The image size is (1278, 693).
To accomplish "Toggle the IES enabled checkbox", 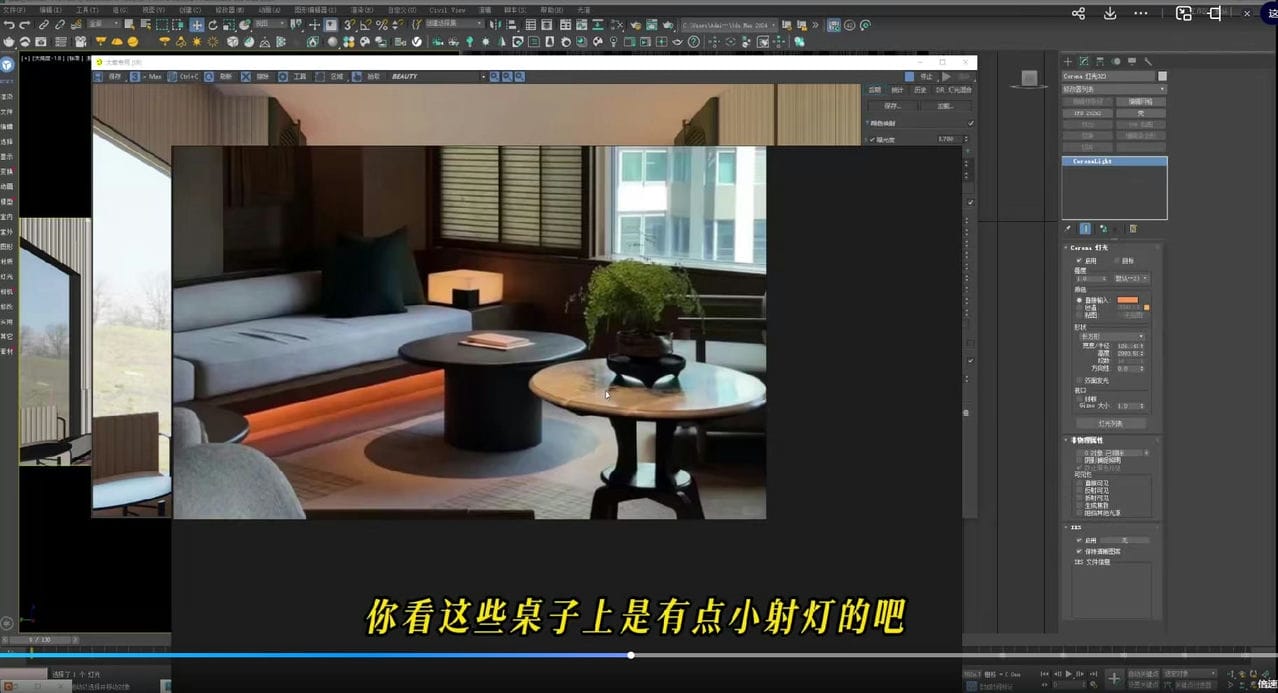I will (x=1079, y=540).
